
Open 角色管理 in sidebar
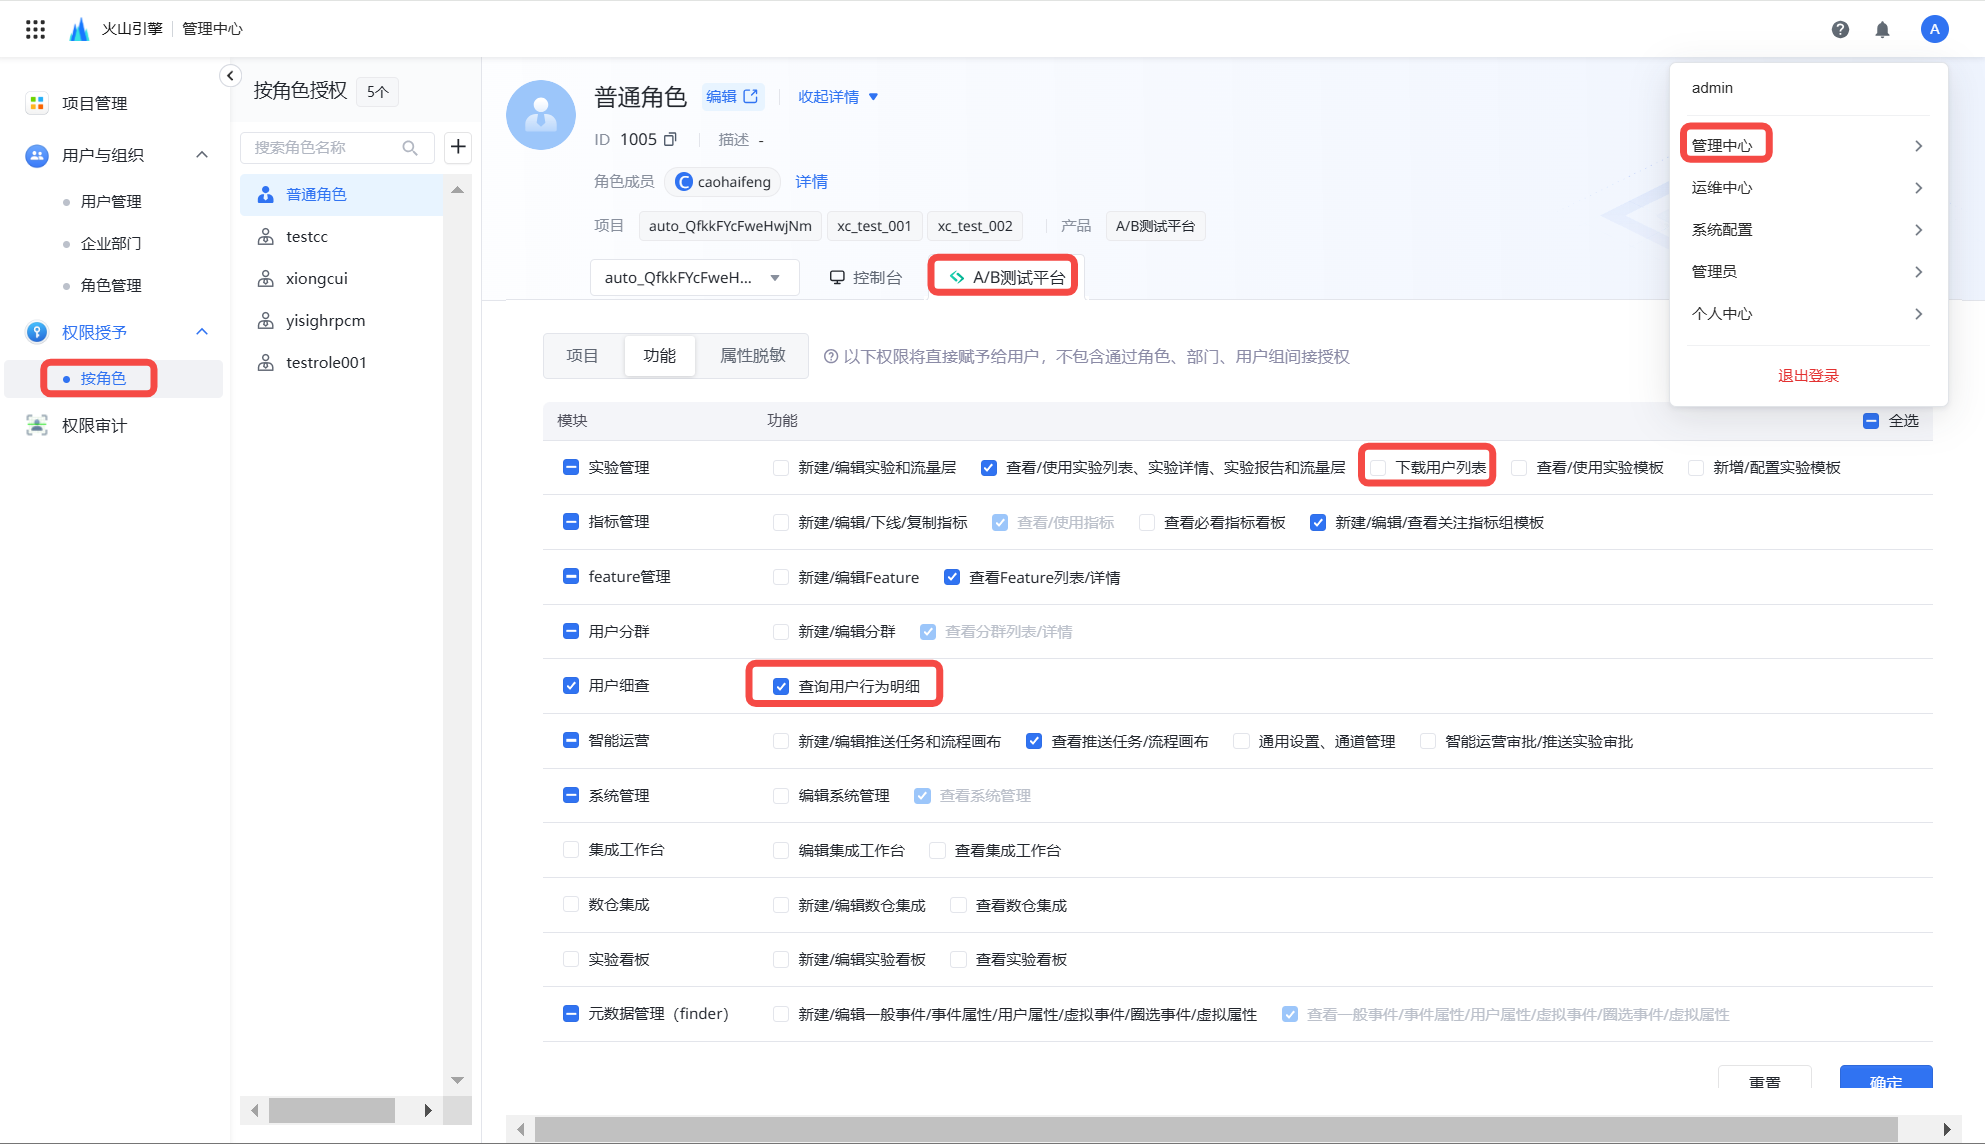click(111, 285)
